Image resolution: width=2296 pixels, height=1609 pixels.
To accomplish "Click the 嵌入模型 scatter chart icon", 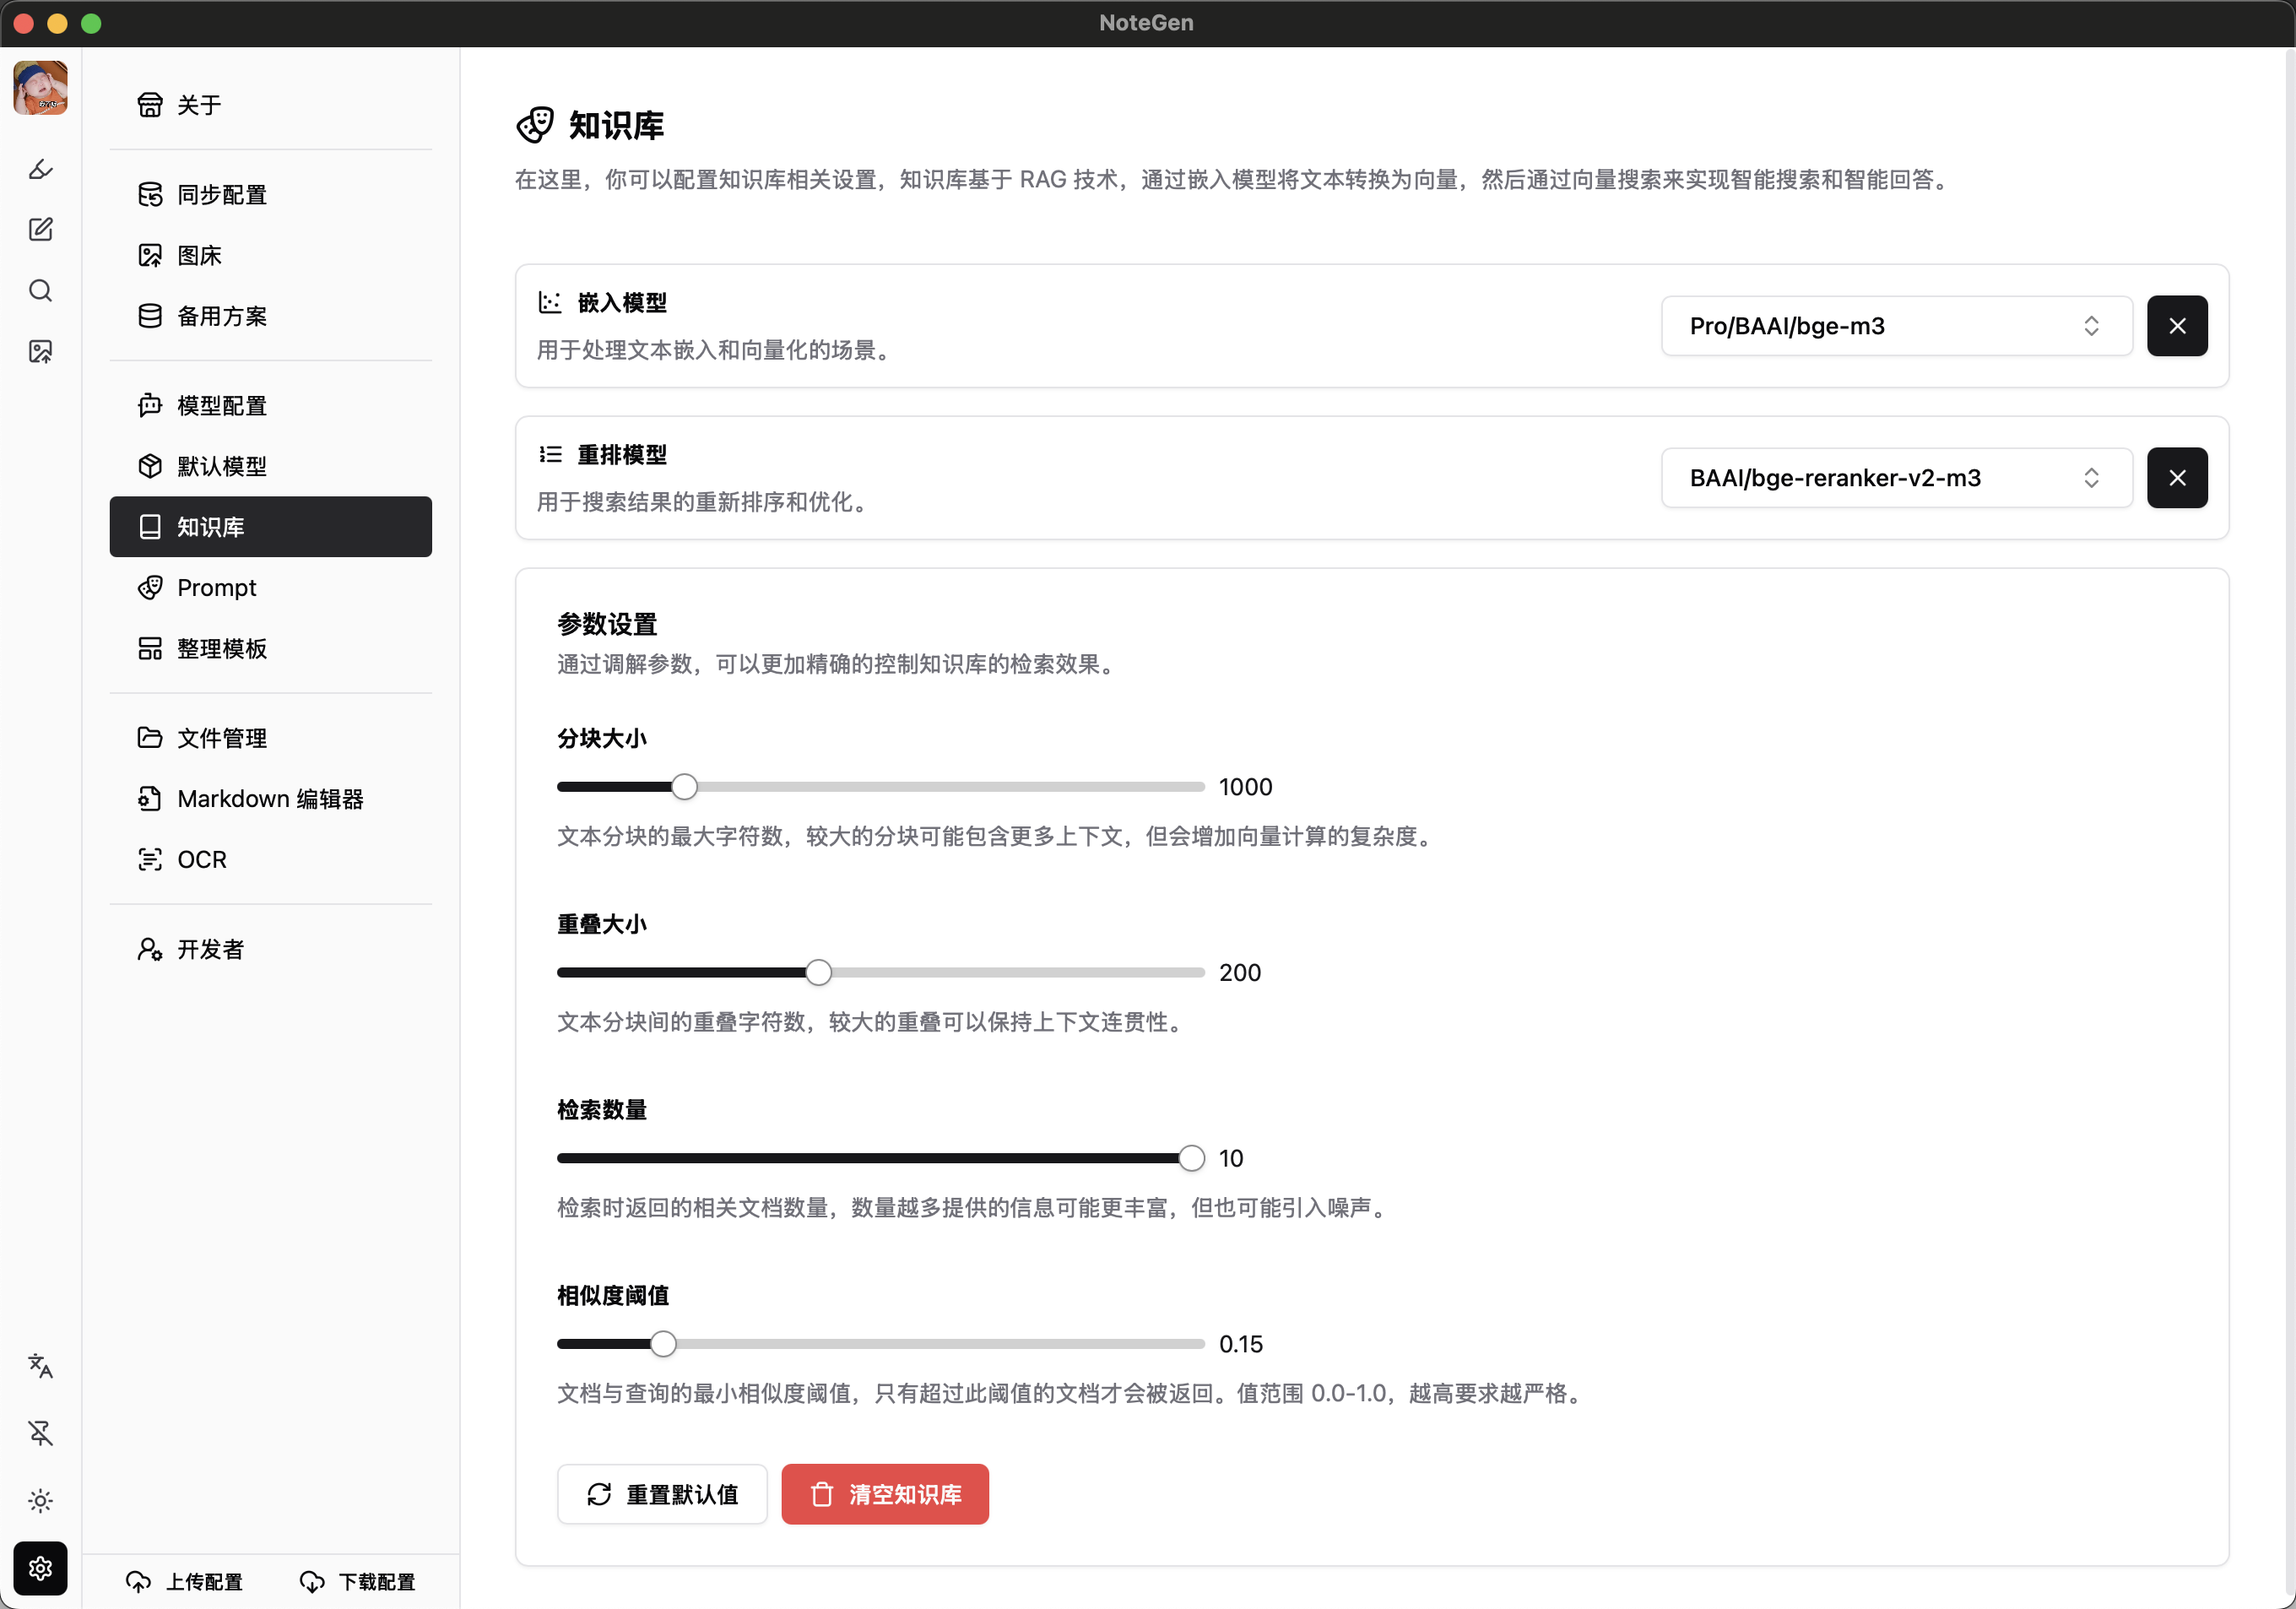I will [550, 302].
